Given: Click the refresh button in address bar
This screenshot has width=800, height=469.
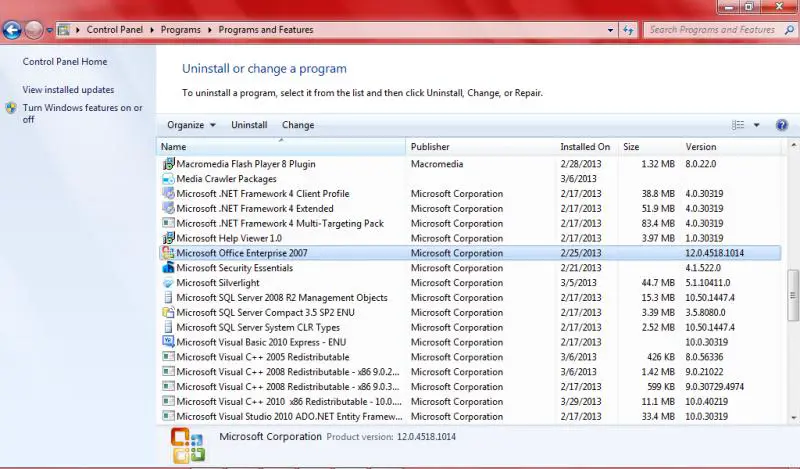Looking at the screenshot, I should (x=629, y=30).
